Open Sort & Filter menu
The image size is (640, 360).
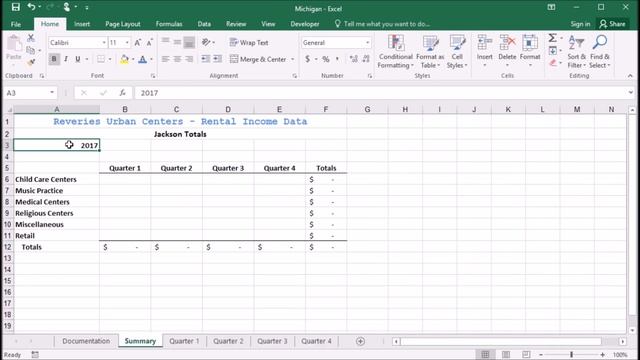[576, 51]
